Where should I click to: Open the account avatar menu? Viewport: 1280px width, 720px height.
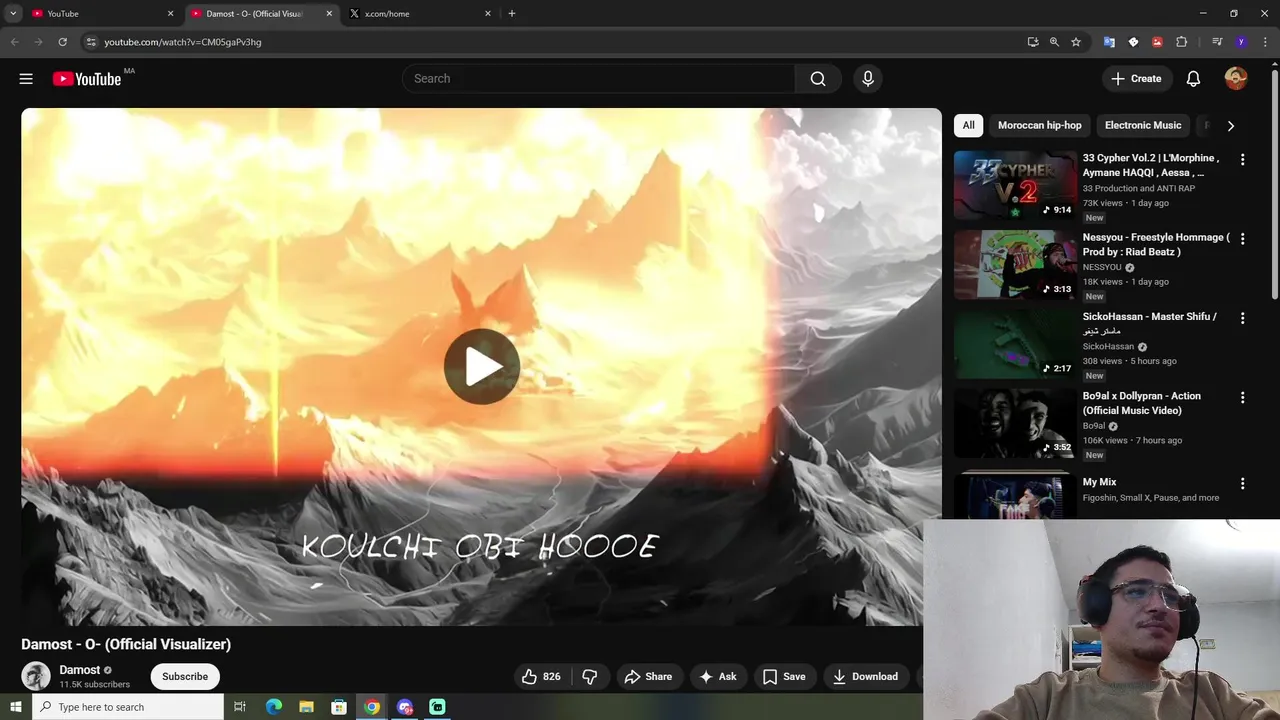click(x=1236, y=79)
